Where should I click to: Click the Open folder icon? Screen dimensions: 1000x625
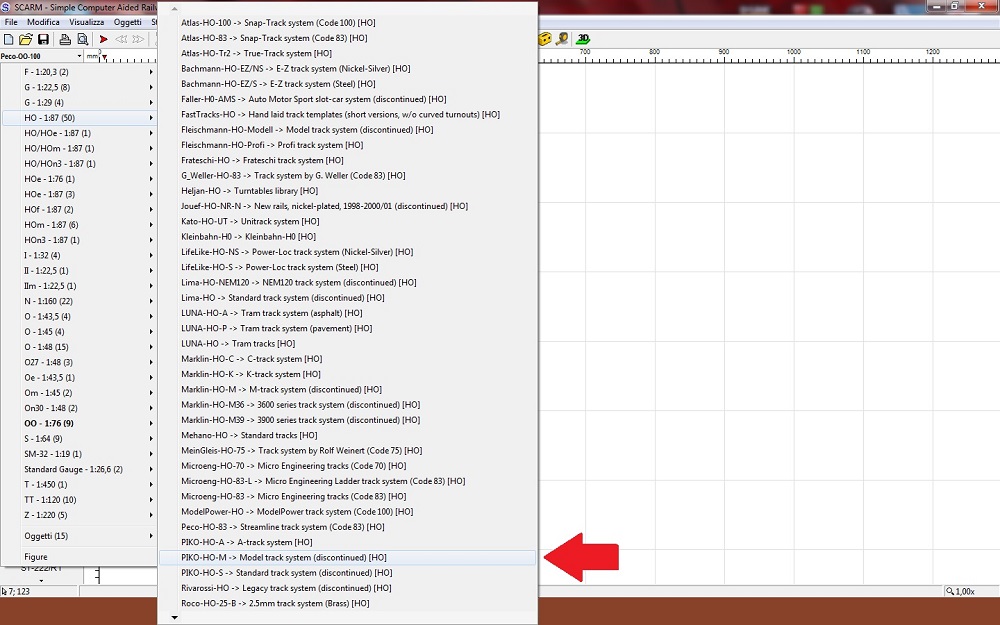tap(26, 39)
